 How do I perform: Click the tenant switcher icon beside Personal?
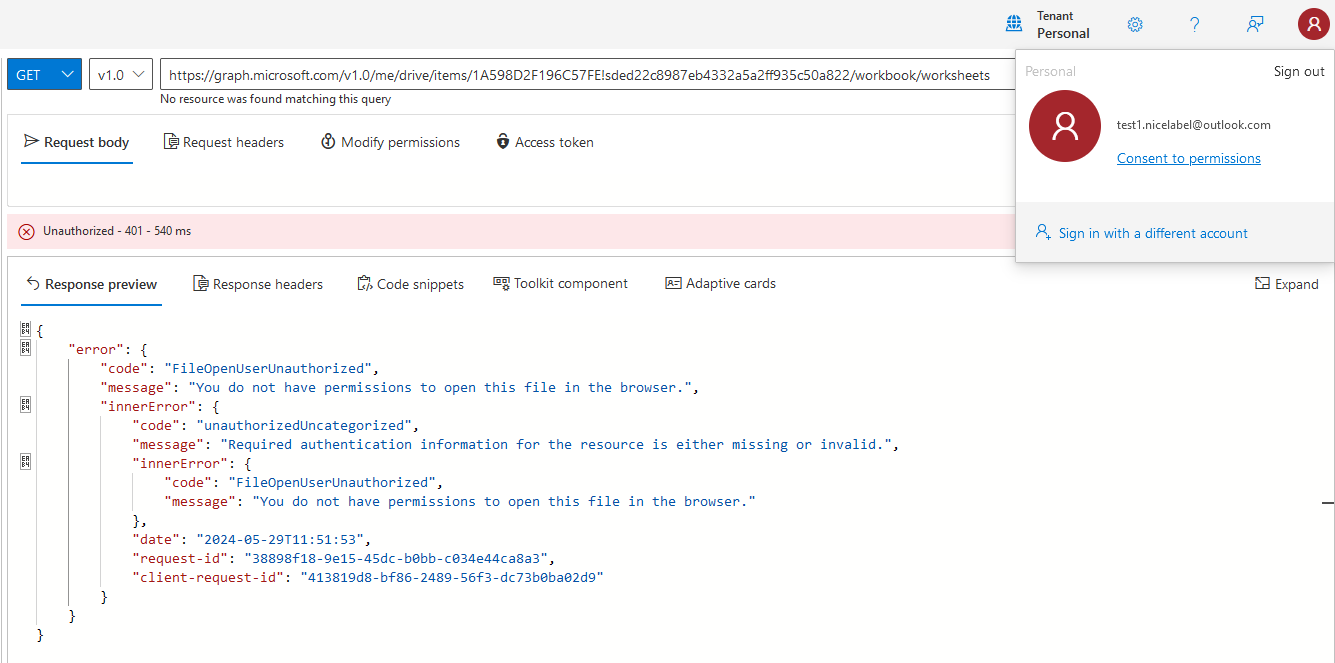[1013, 24]
